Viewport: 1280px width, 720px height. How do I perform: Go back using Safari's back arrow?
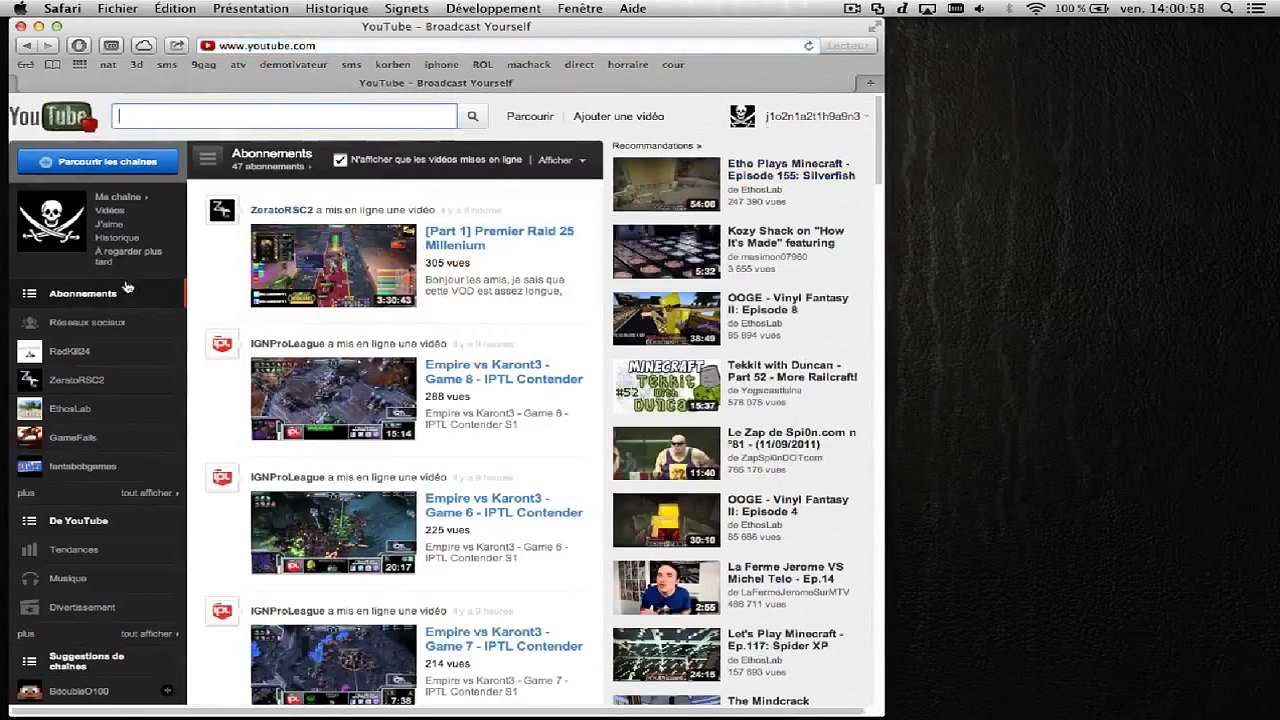[27, 46]
